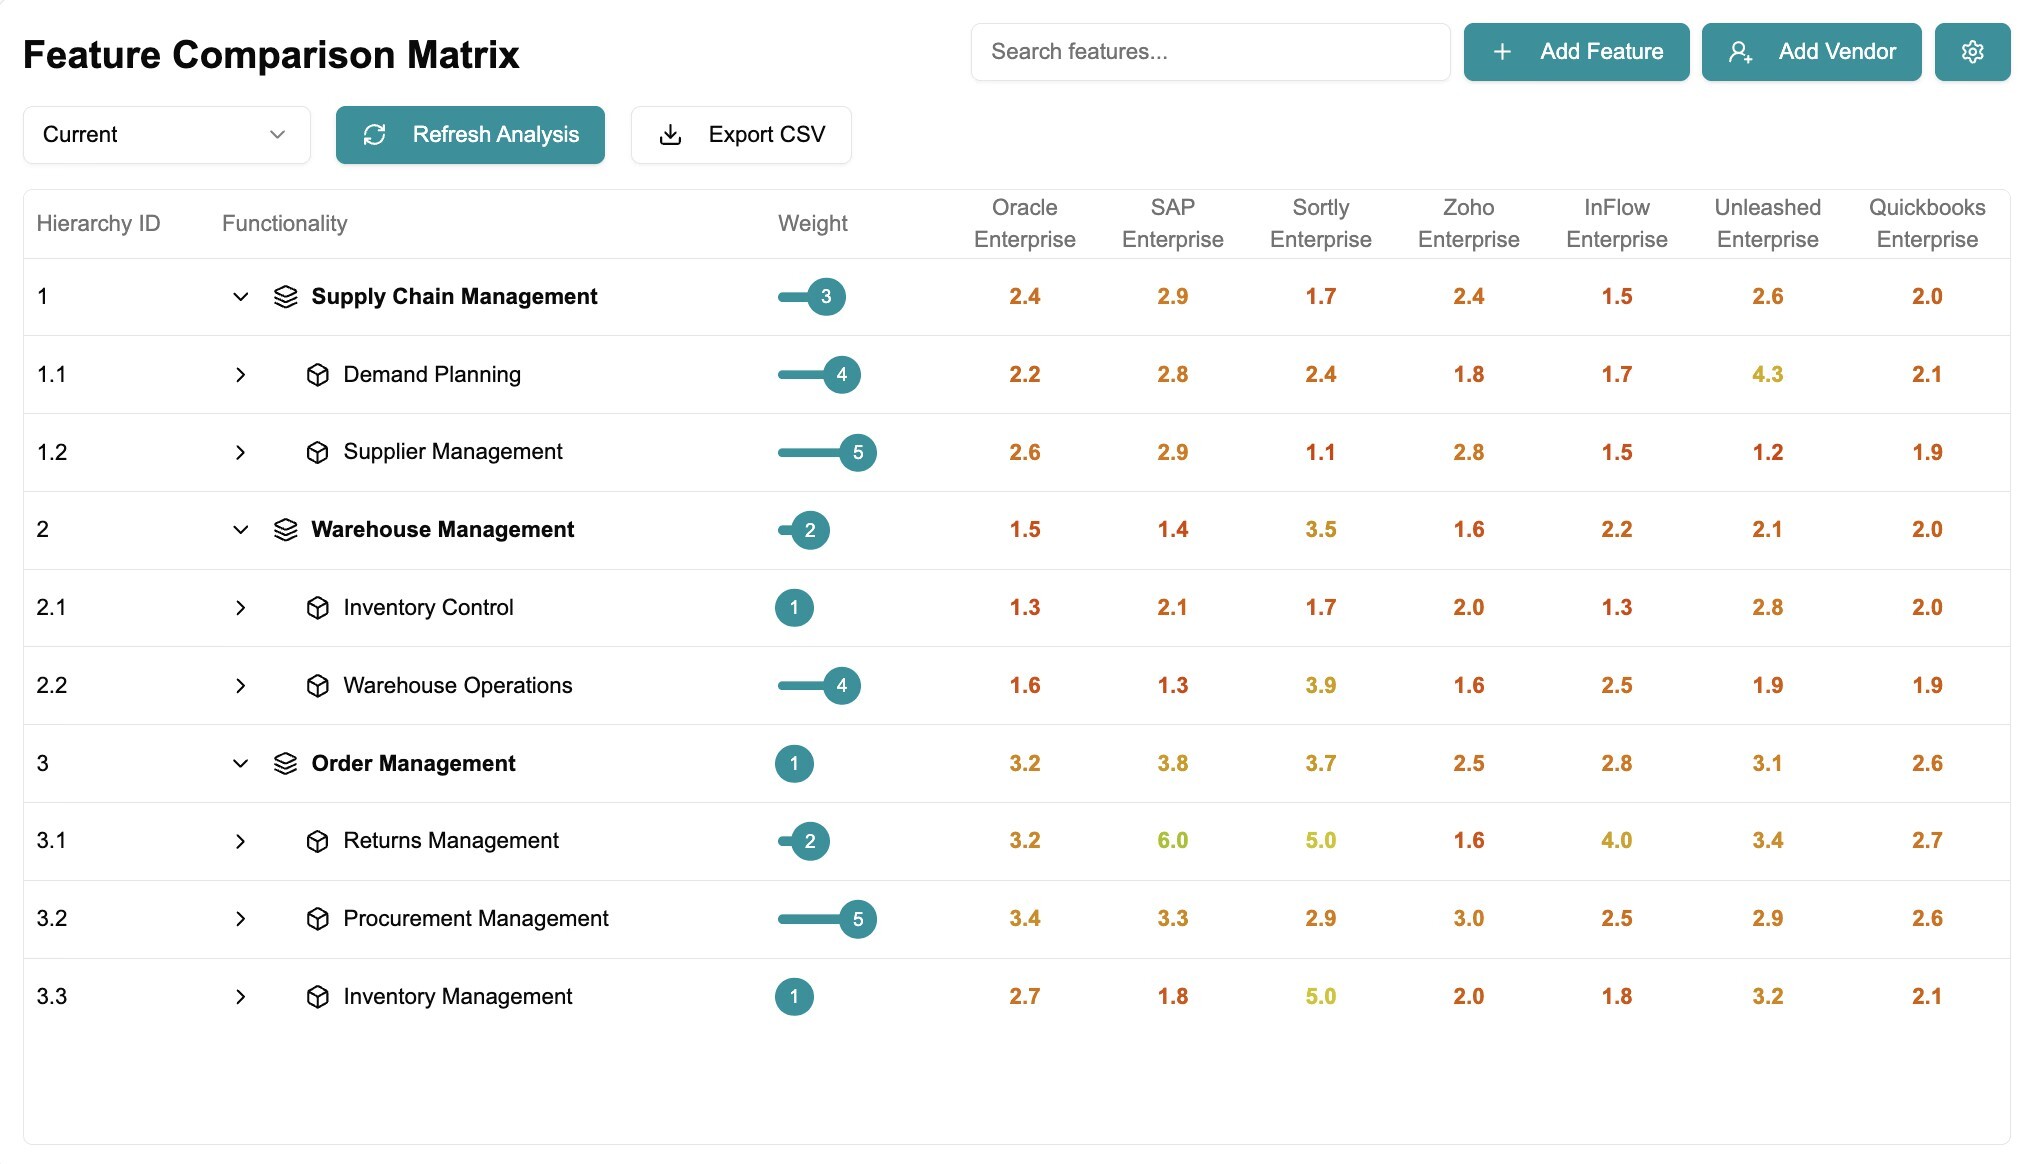Collapse the Order Management row

pyautogui.click(x=240, y=764)
